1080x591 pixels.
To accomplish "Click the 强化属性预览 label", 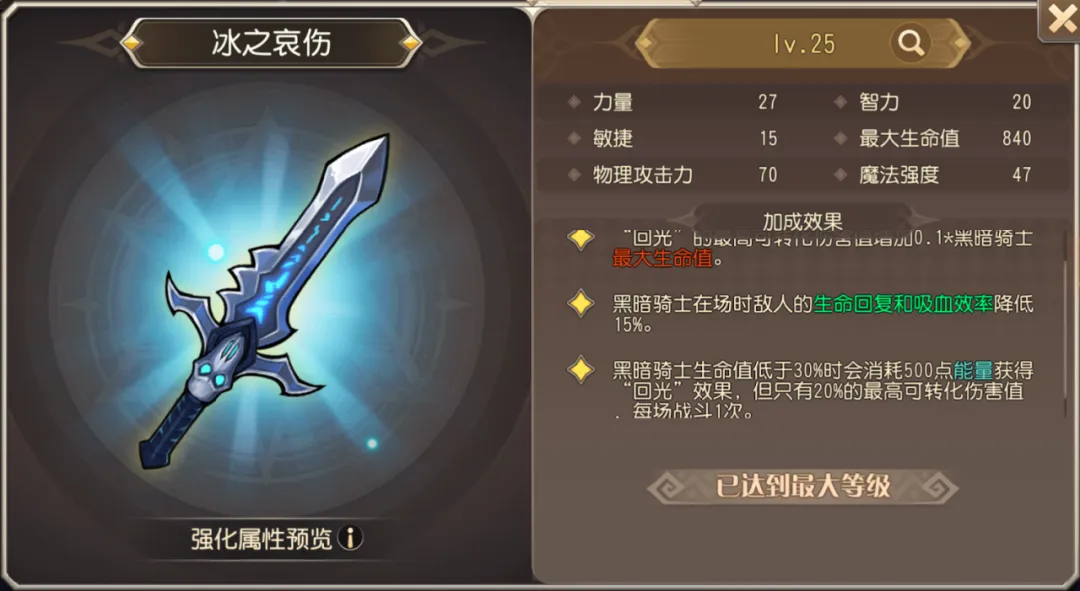I will (x=261, y=538).
